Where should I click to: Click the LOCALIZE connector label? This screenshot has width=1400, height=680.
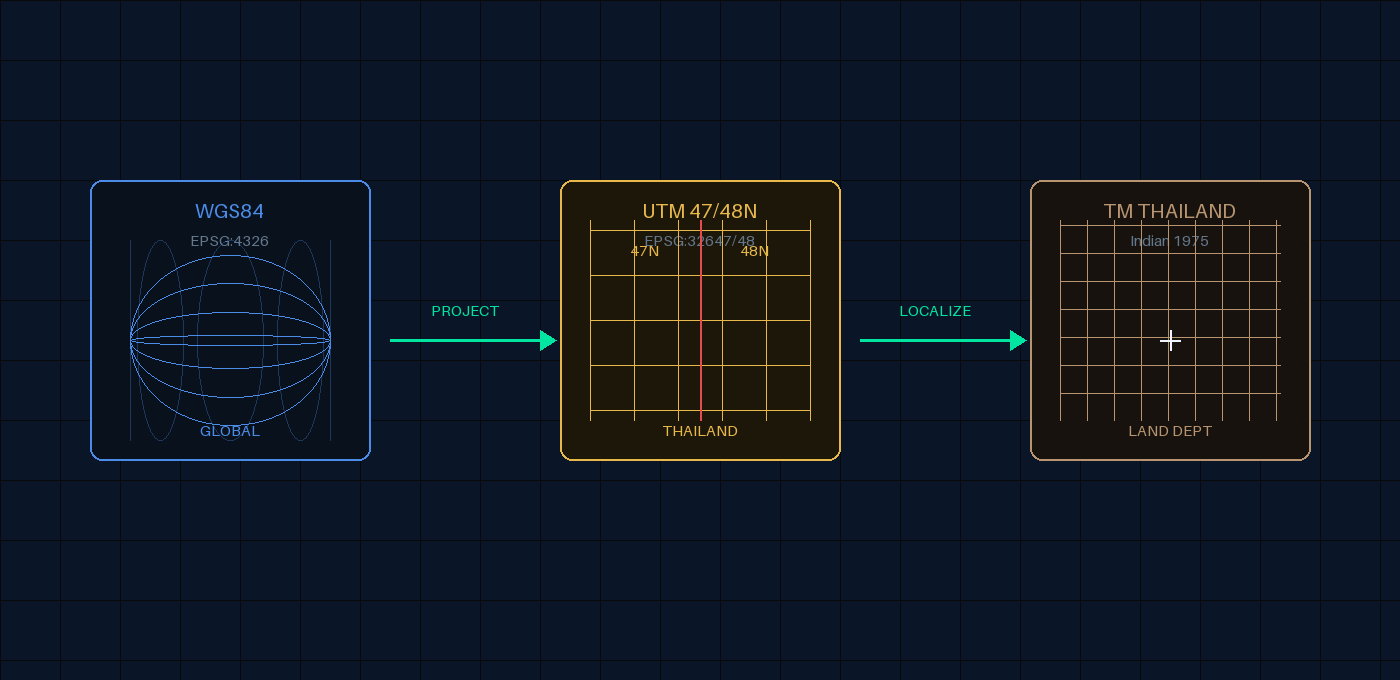tap(935, 311)
